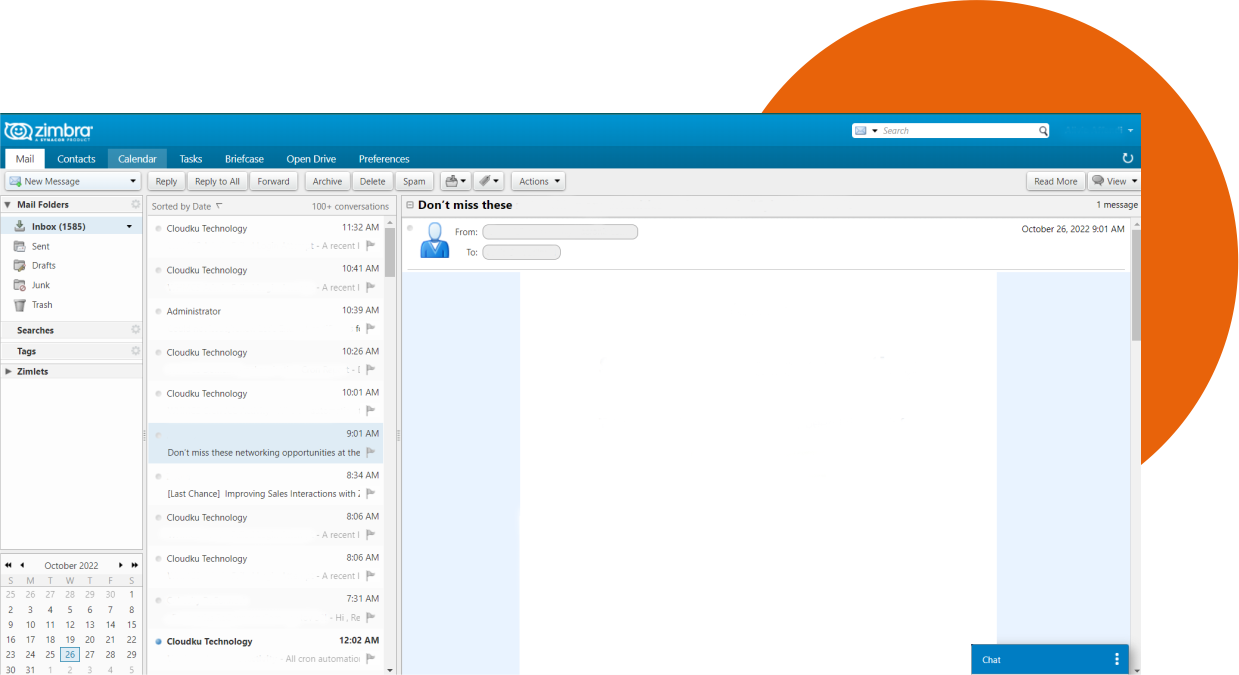Screen dimensions: 1239x675
Task: Go to next year in mini calendar
Action: 135,565
